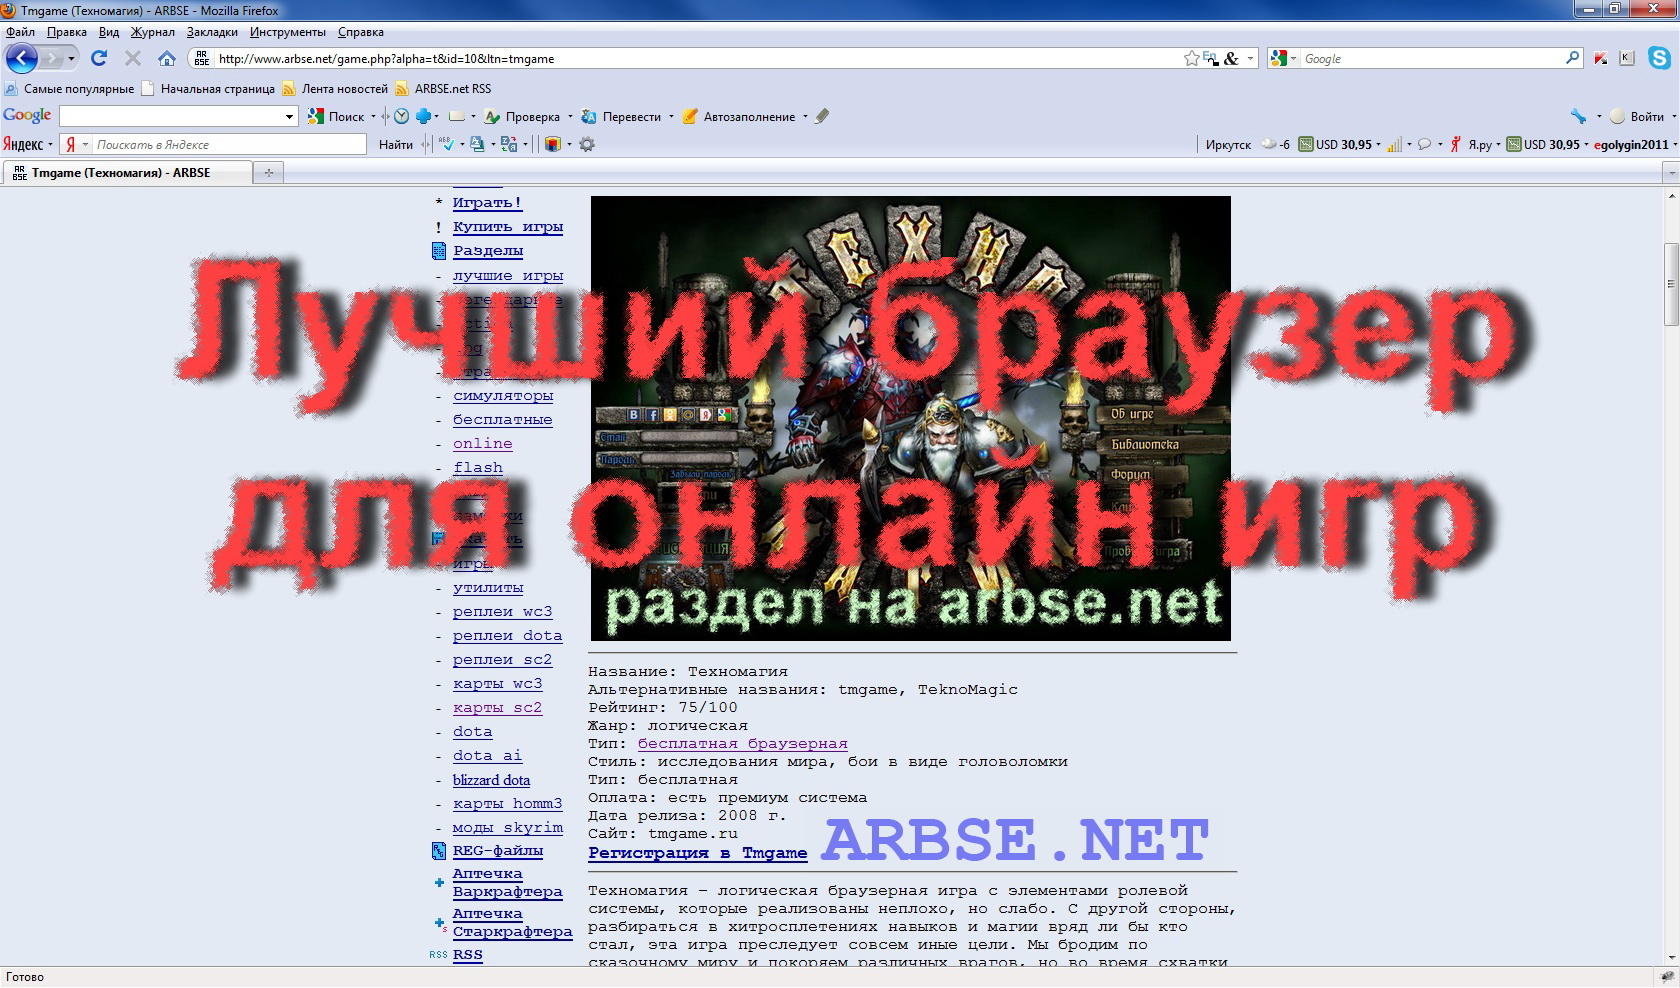Open the Лента новостей bookmark feed
Screen dimensions: 1680x988
pos(335,89)
